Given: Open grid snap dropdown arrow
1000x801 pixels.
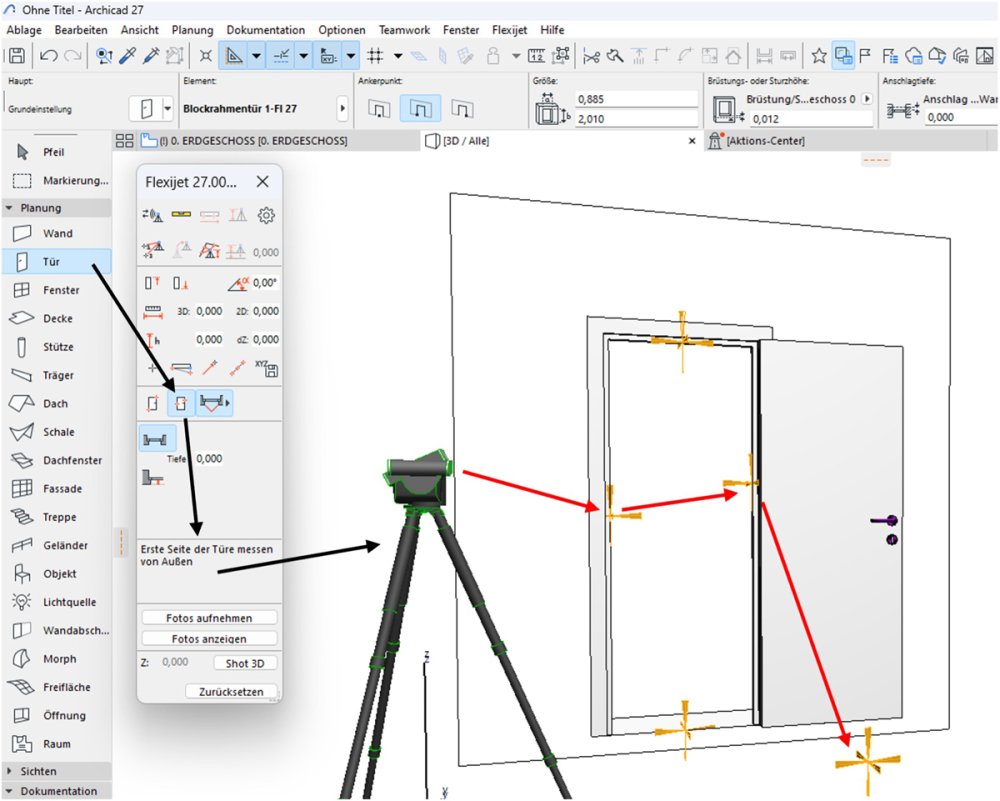Looking at the screenshot, I should click(x=398, y=56).
